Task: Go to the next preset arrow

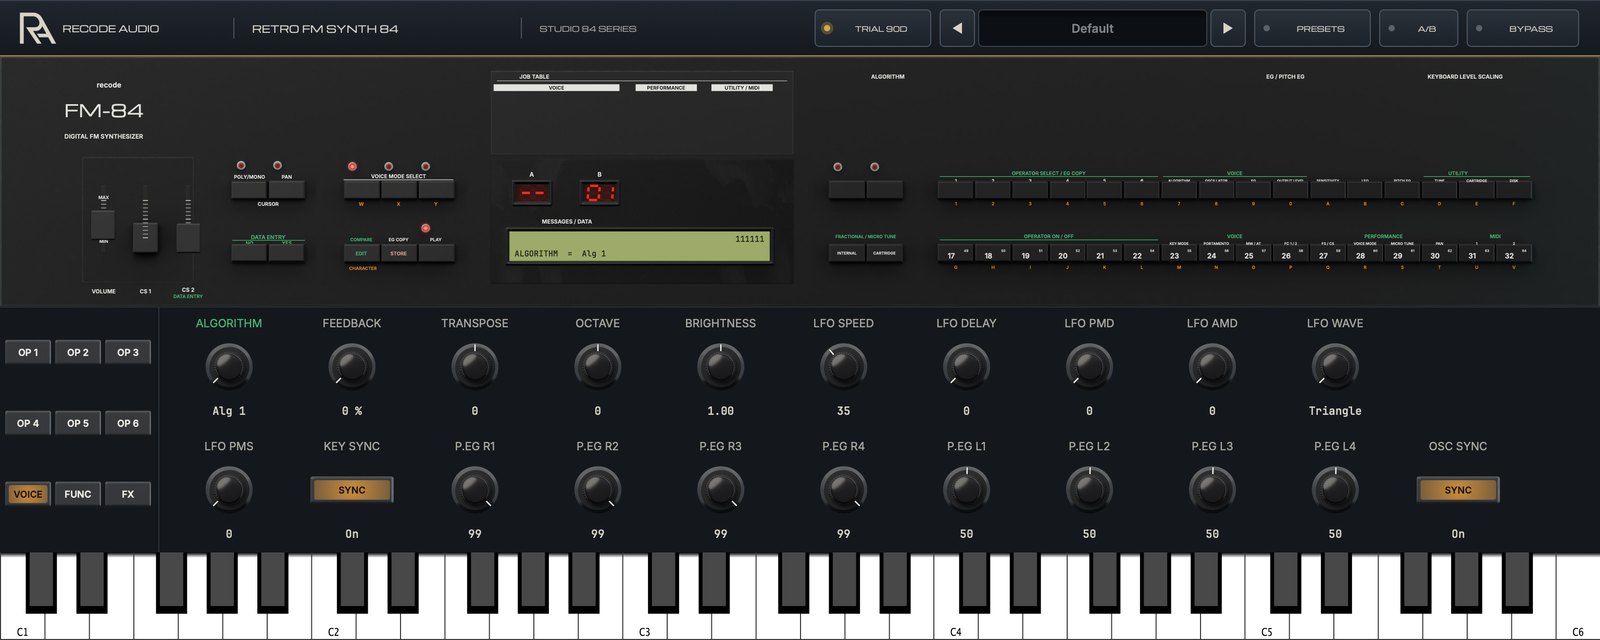Action: (x=1227, y=28)
